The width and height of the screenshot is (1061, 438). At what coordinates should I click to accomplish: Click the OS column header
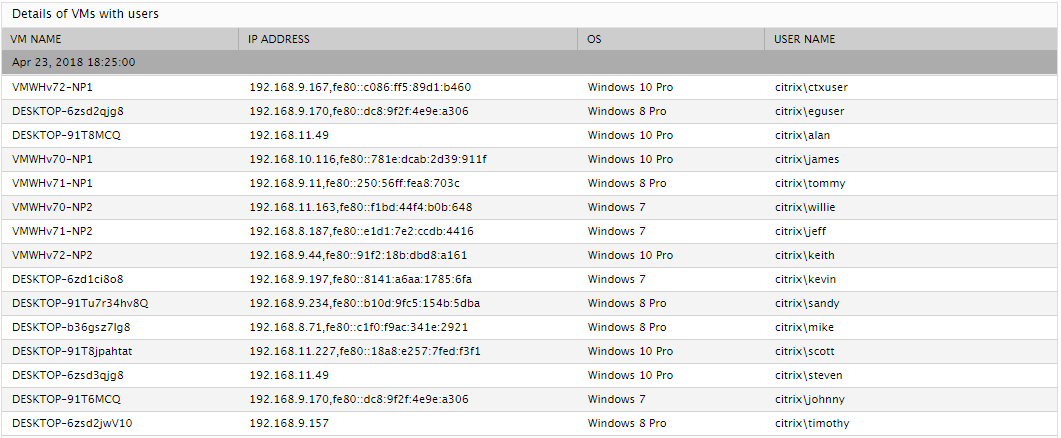[594, 39]
